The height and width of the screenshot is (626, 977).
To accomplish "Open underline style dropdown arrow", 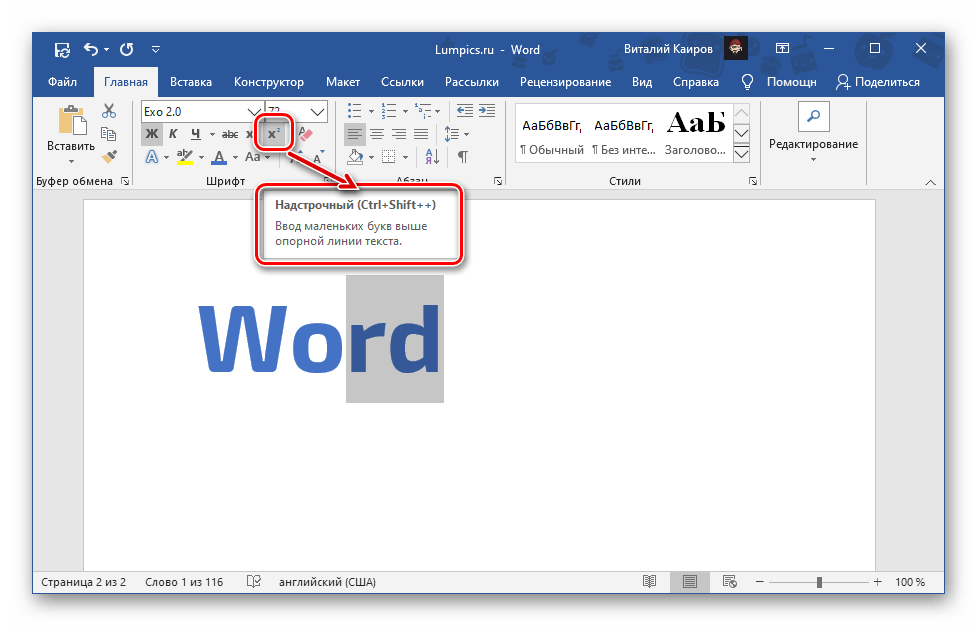I will point(212,135).
